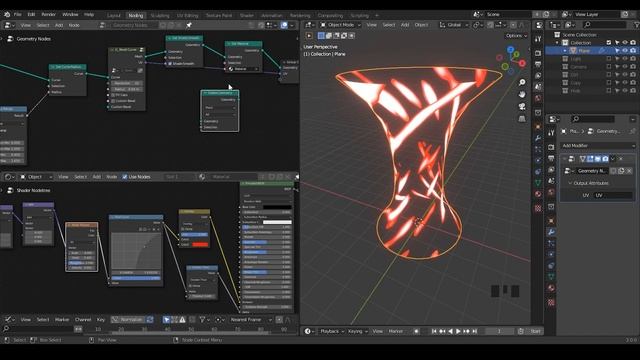
Task: Click the pin icon in geometry node editor header
Action: coord(189,25)
